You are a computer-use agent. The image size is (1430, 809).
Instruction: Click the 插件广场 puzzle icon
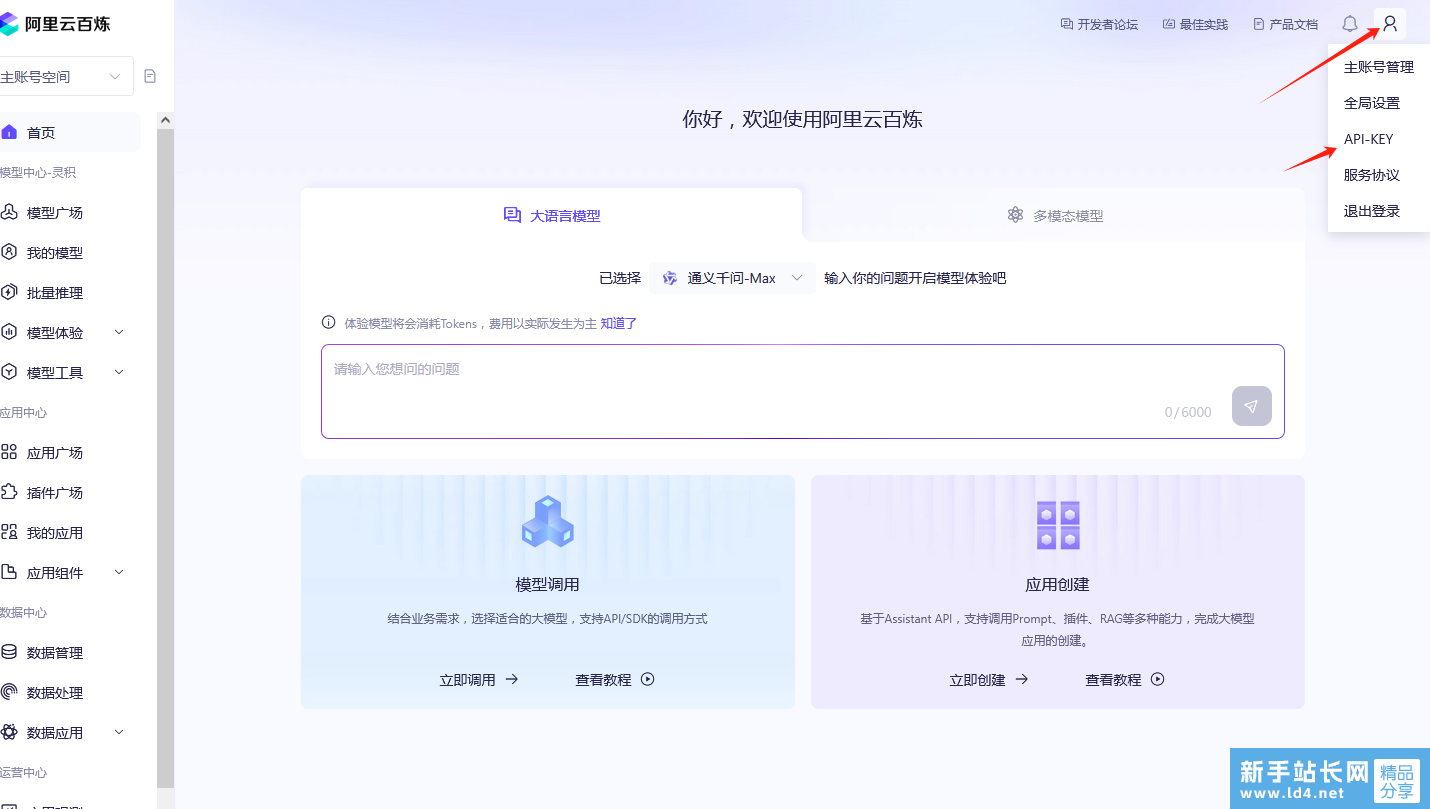pos(9,492)
